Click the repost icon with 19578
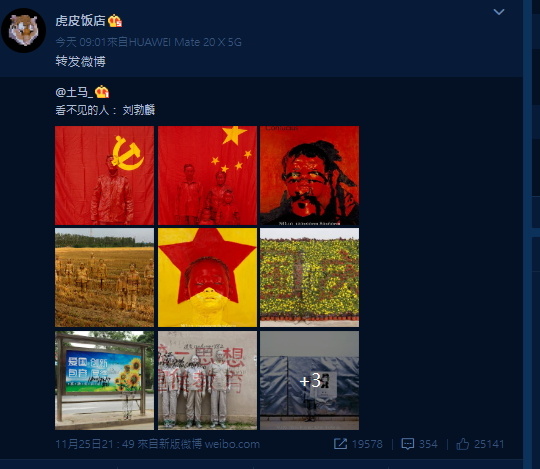Screen dimensions: 540x469 [x=340, y=444]
